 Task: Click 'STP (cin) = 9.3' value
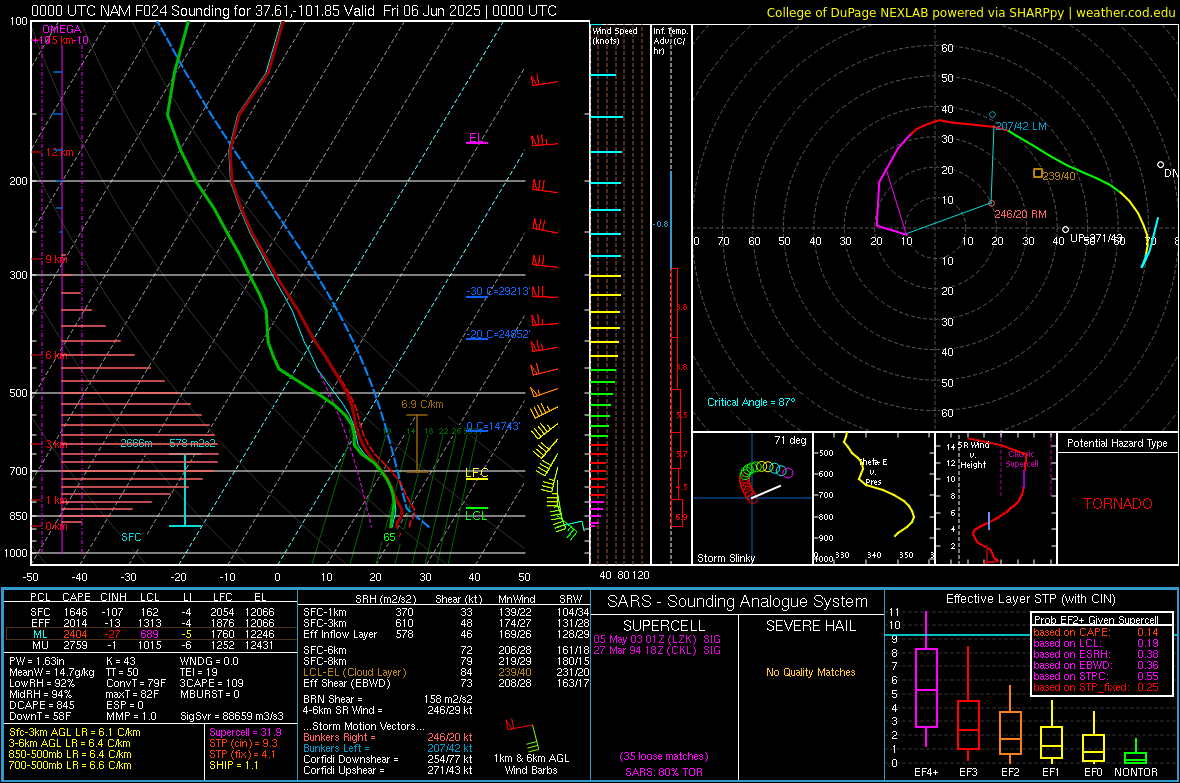[243, 743]
